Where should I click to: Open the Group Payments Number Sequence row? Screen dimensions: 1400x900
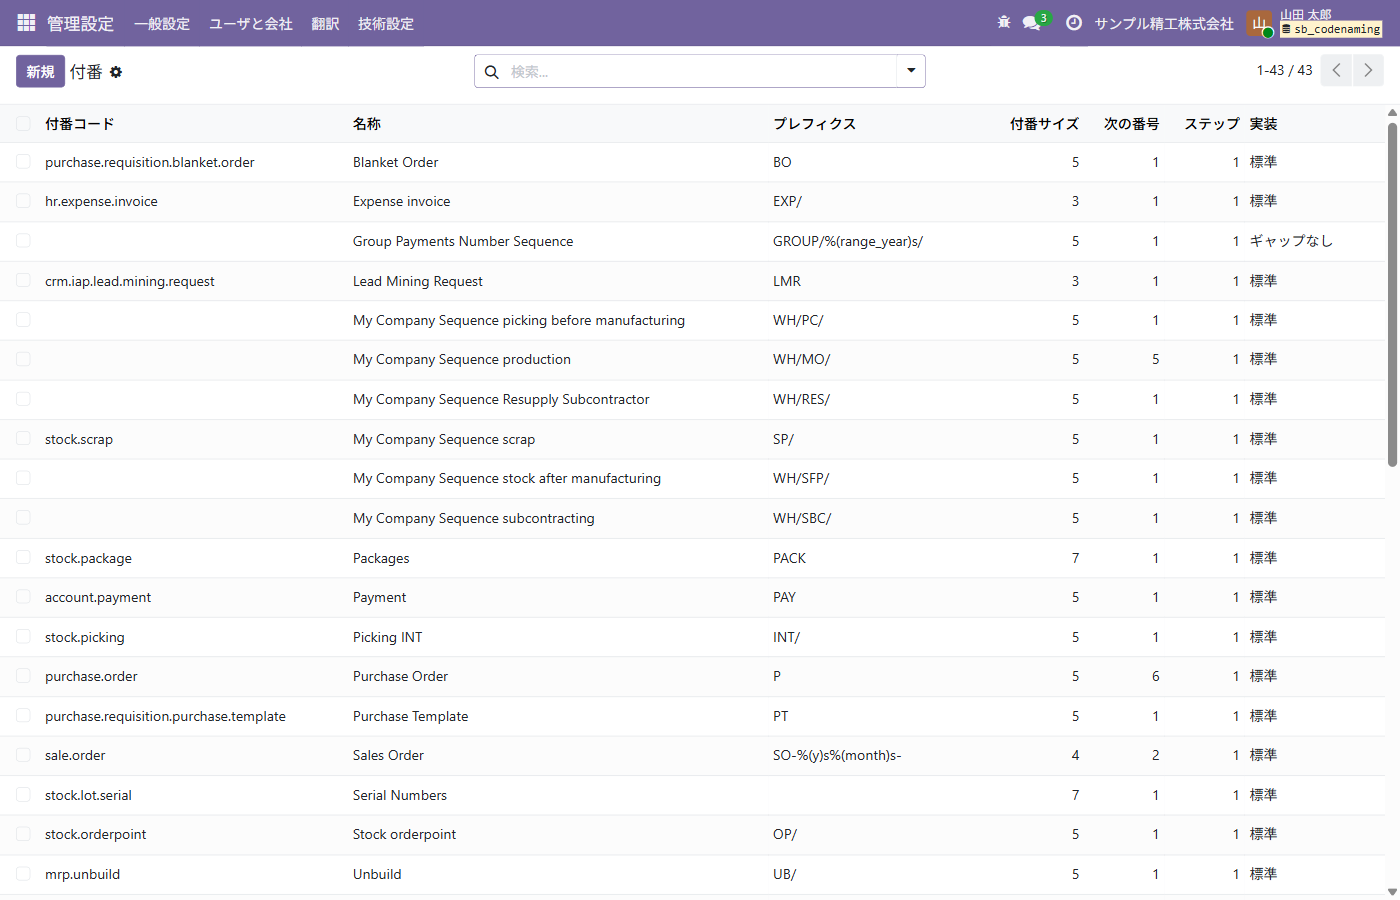(x=692, y=241)
